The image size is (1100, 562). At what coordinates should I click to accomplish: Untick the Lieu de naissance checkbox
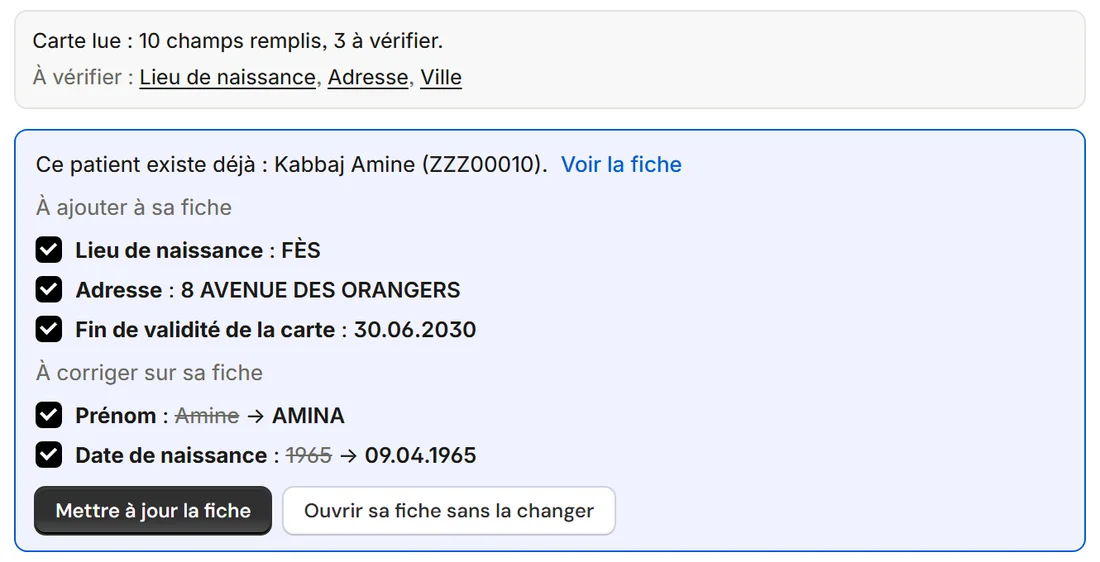pyautogui.click(x=48, y=250)
